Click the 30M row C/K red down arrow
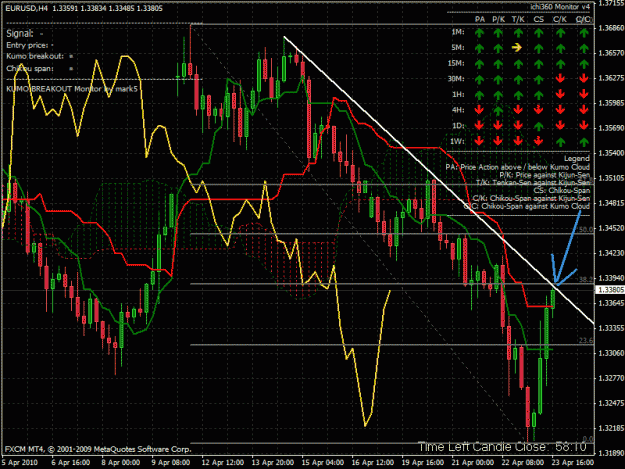Viewport: 625px width, 469px height. click(x=560, y=78)
